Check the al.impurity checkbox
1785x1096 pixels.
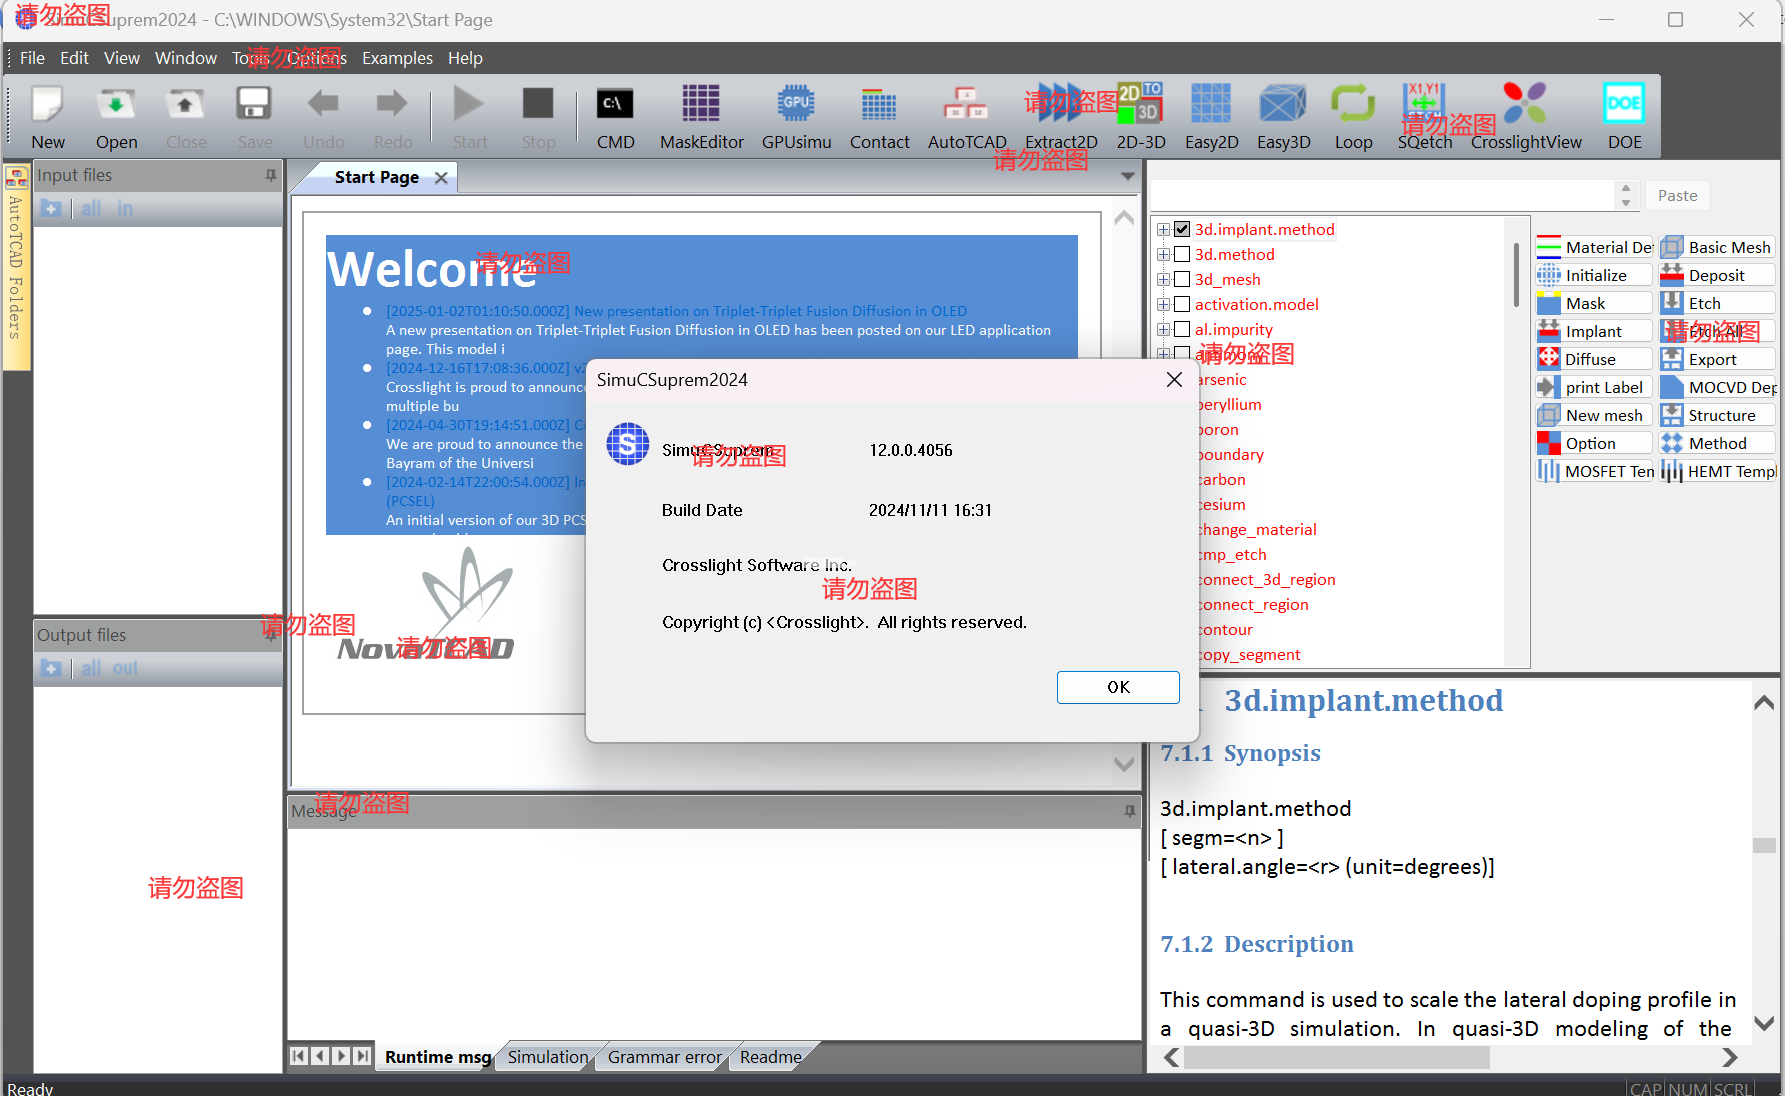1182,329
